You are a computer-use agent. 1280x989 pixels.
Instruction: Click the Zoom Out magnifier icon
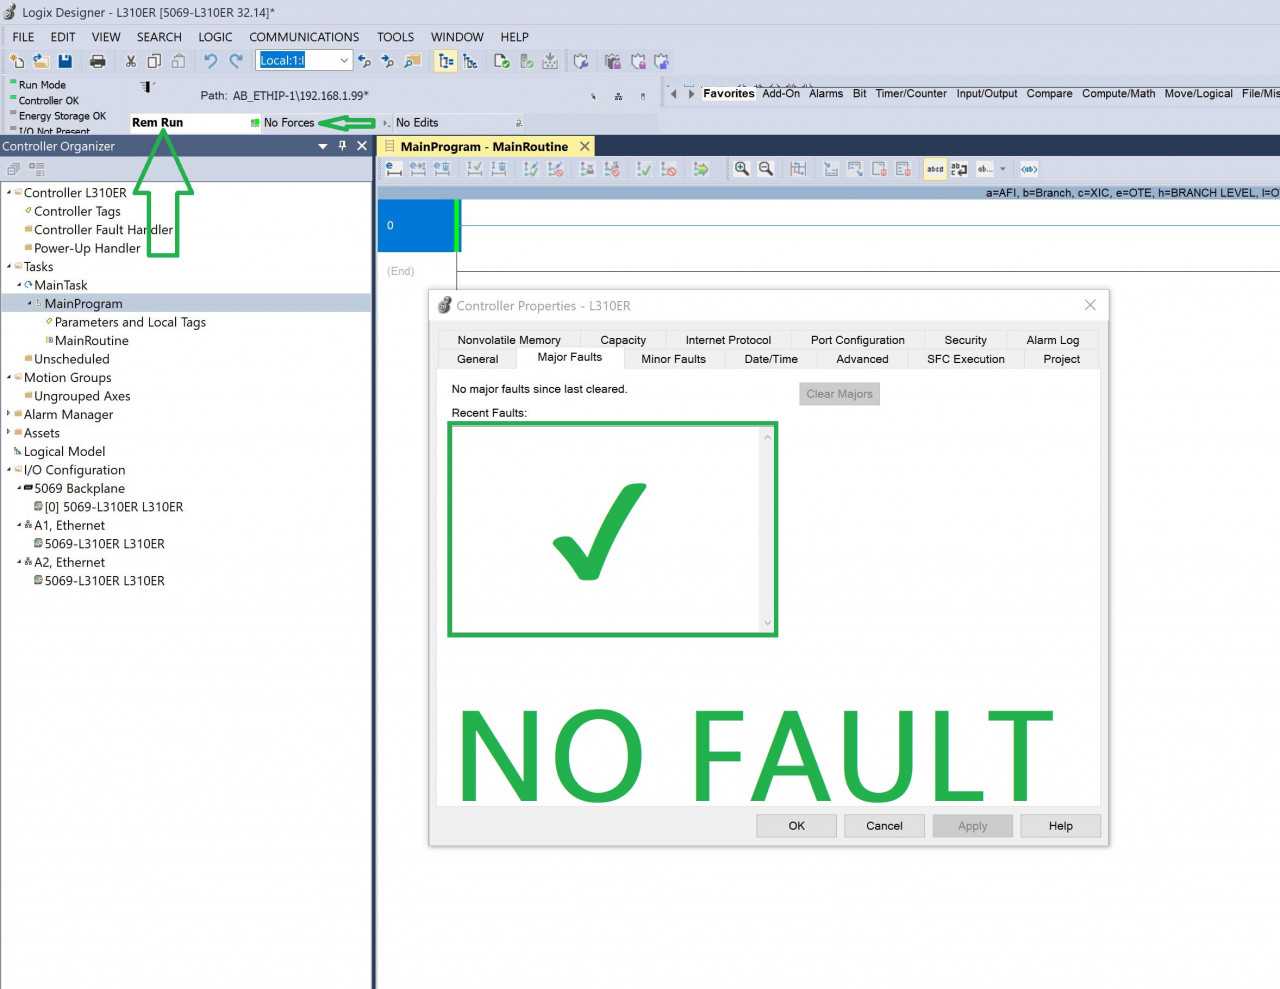point(766,169)
